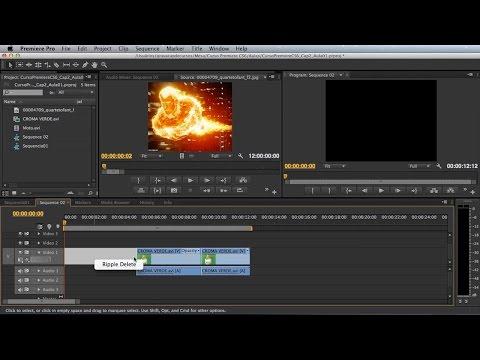
Task: Select the Track Select tool
Action: pyautogui.click(x=20, y=65)
